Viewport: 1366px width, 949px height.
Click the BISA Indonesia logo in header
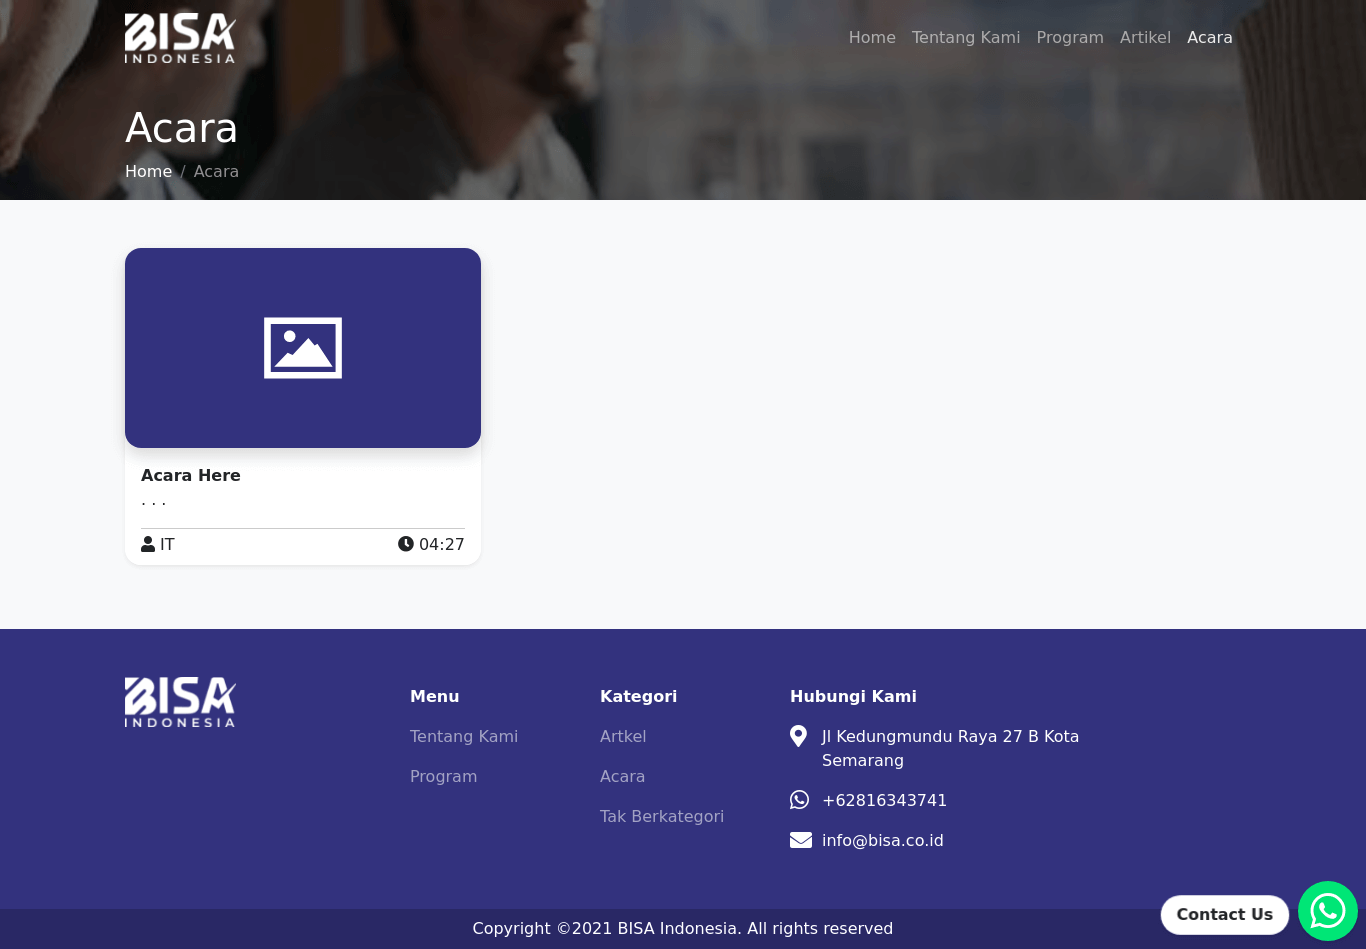click(180, 38)
